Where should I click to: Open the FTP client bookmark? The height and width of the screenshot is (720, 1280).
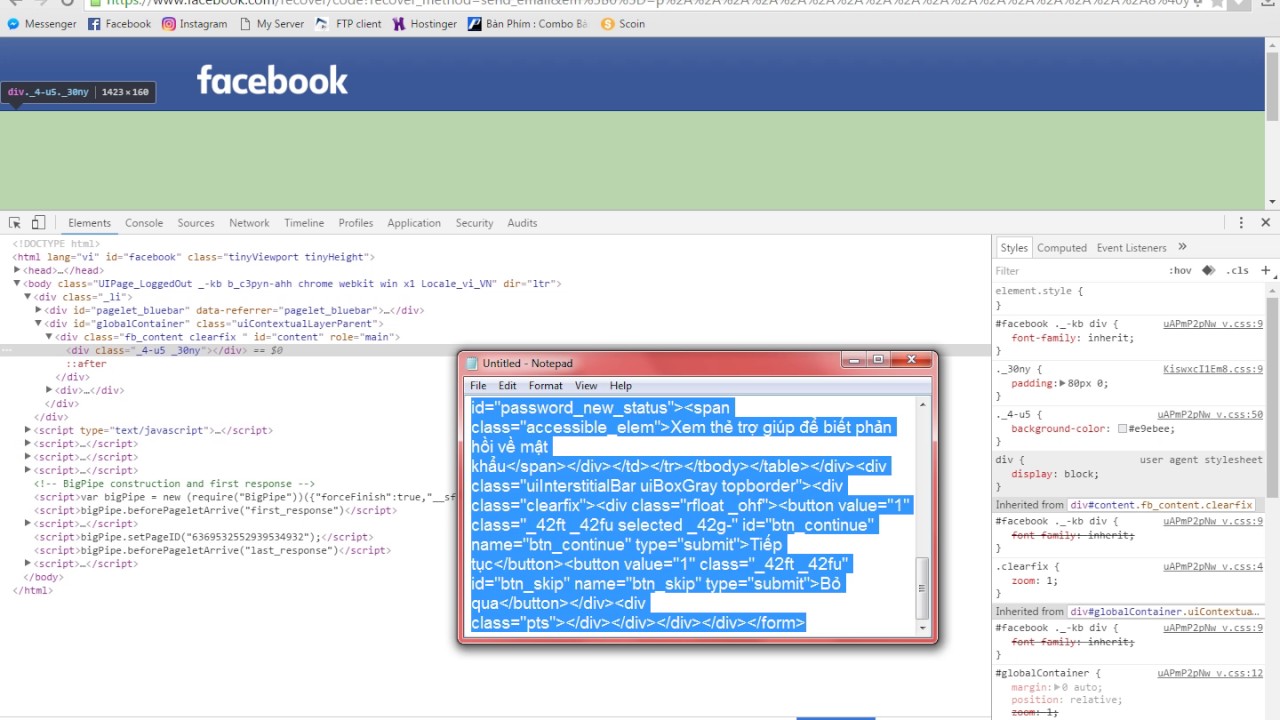click(348, 24)
